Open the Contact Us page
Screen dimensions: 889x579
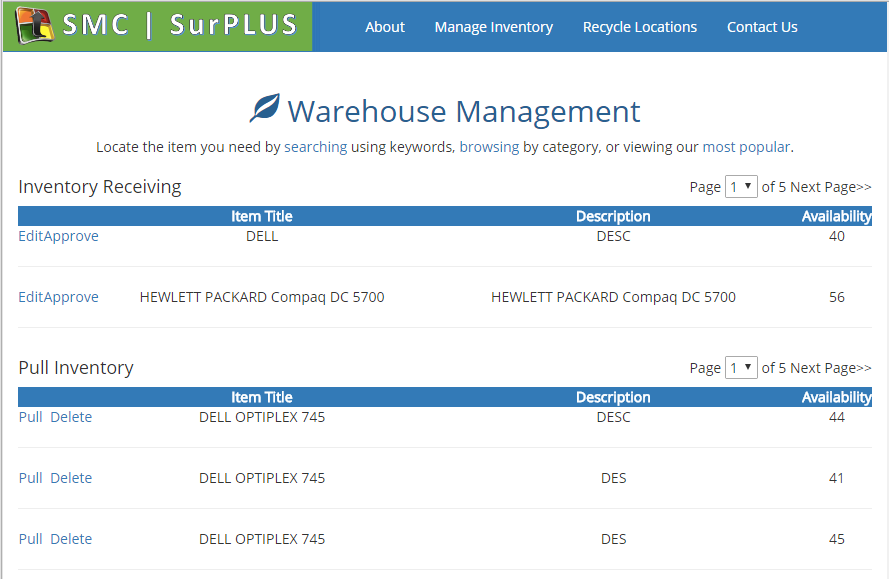tap(762, 27)
